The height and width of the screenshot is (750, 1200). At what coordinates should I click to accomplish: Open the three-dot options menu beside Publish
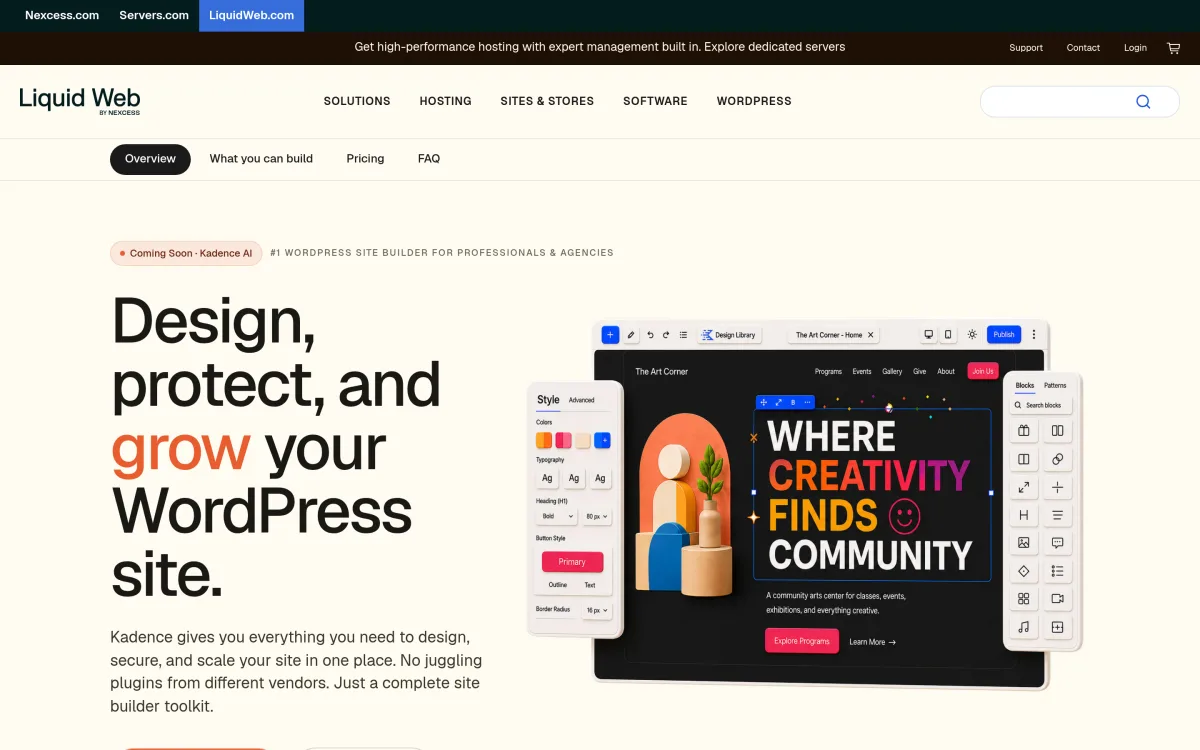[x=1034, y=335]
